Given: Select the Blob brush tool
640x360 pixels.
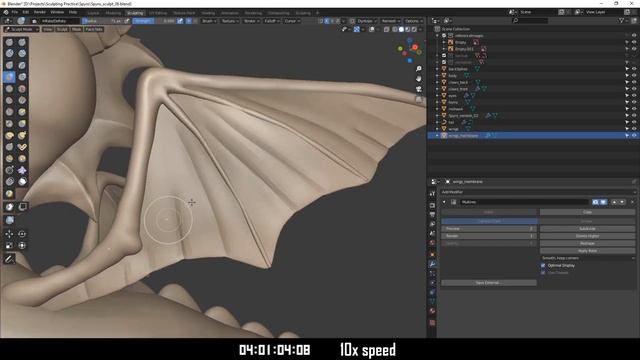Looking at the screenshot, I should 22,77.
